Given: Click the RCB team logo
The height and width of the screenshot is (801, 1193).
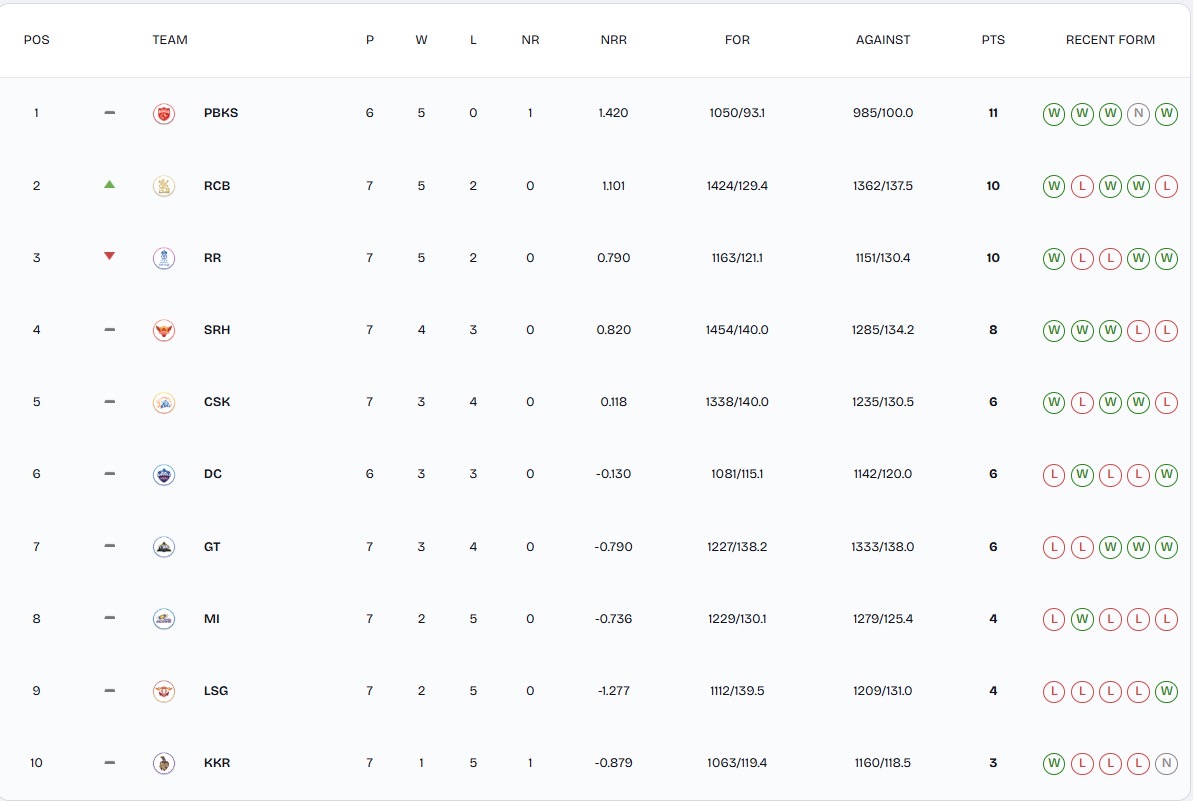Looking at the screenshot, I should pos(164,186).
